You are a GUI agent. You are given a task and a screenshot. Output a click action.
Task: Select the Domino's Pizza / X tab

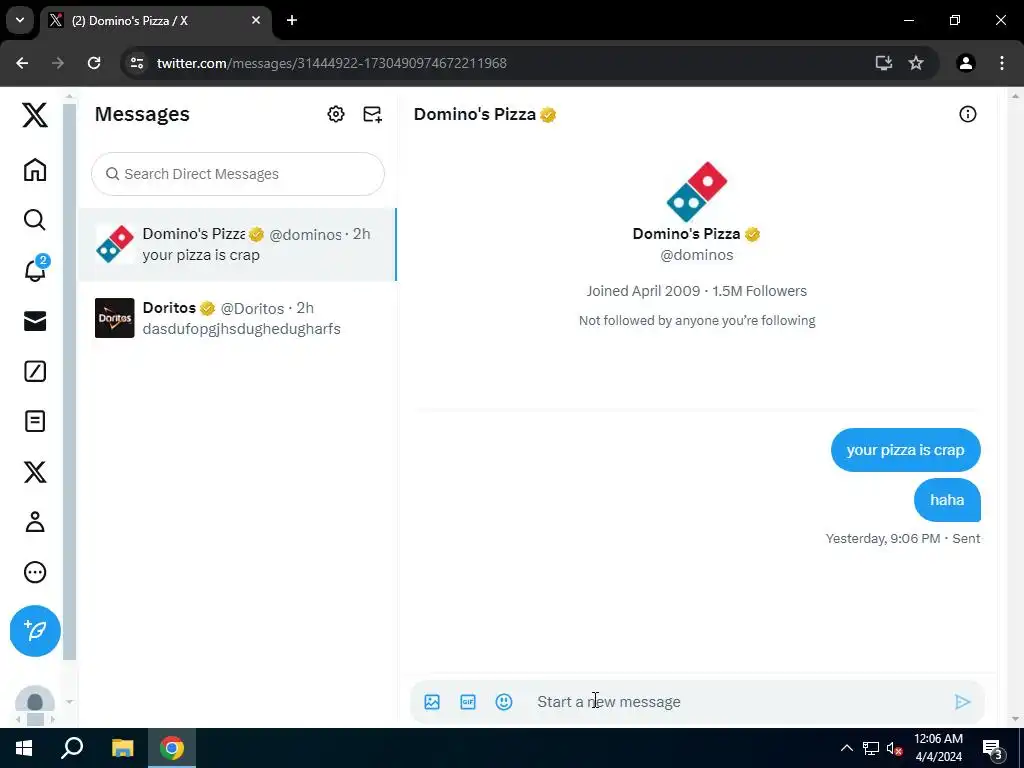coord(157,21)
